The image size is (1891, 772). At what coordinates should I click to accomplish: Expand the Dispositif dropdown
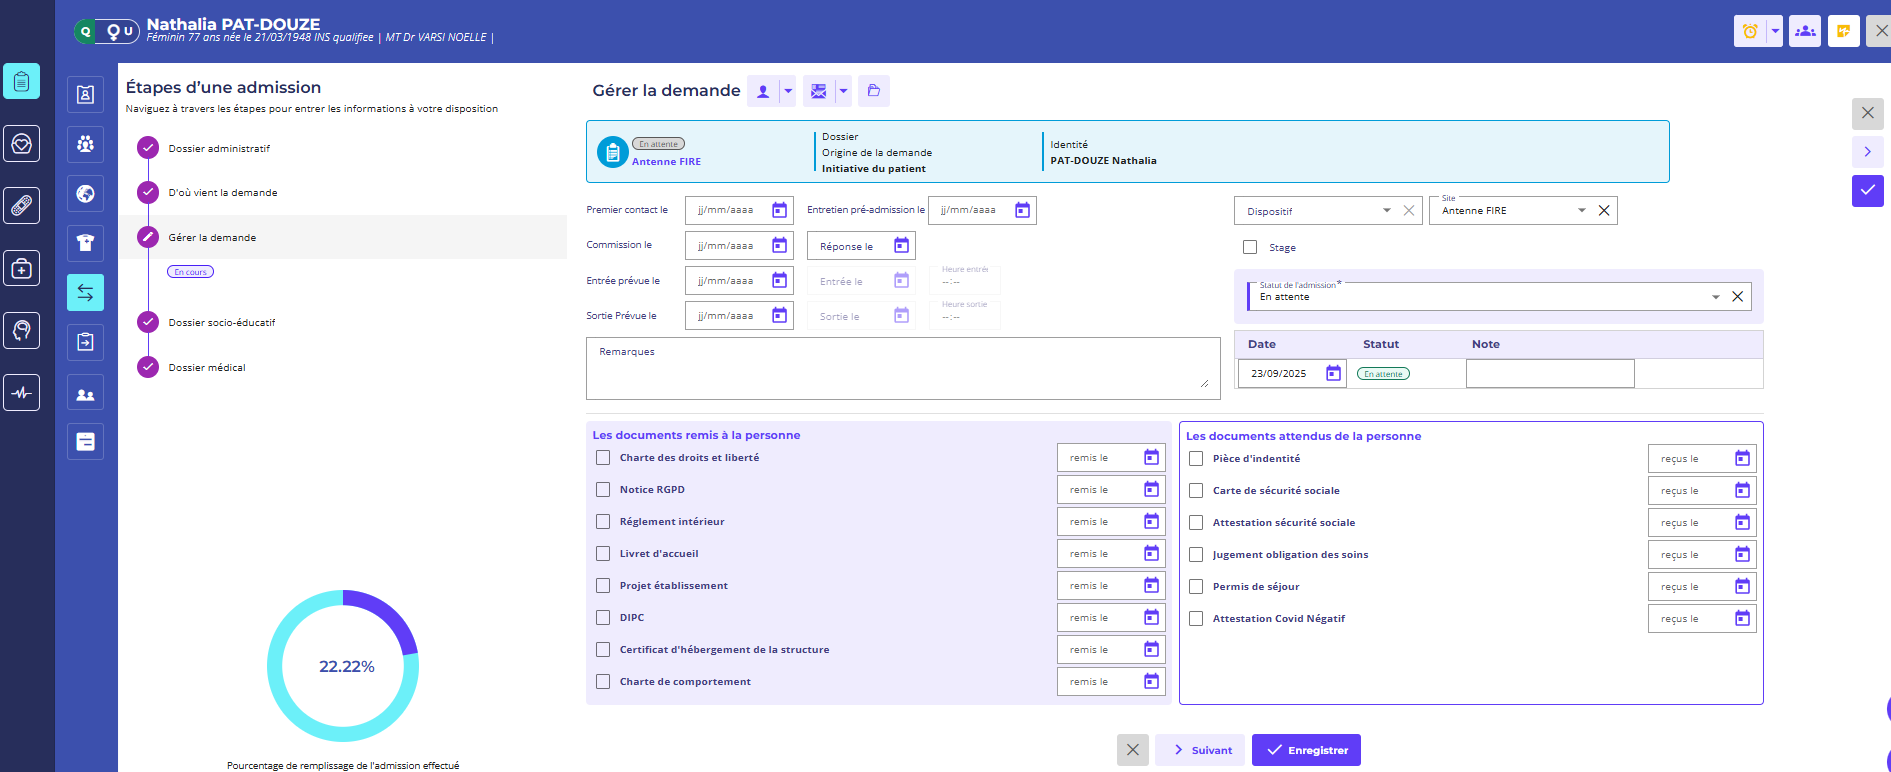pyautogui.click(x=1386, y=211)
